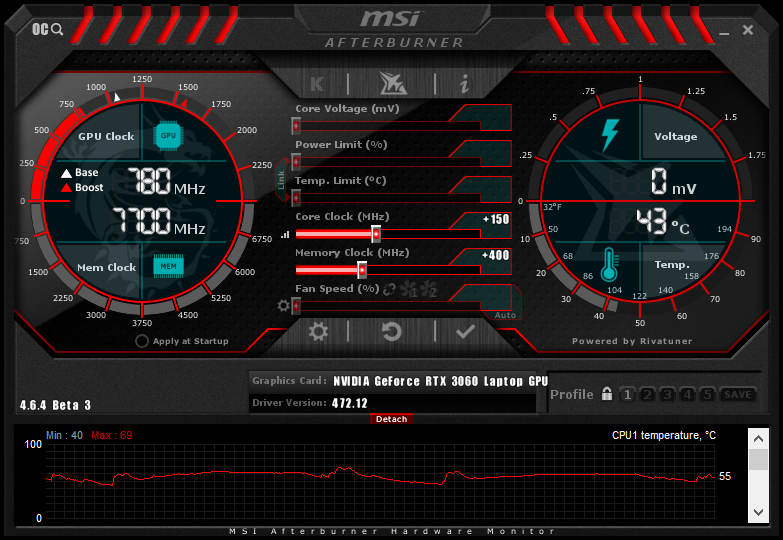783x540 pixels.
Task: Click the monitor scrollbar up arrow
Action: point(758,439)
